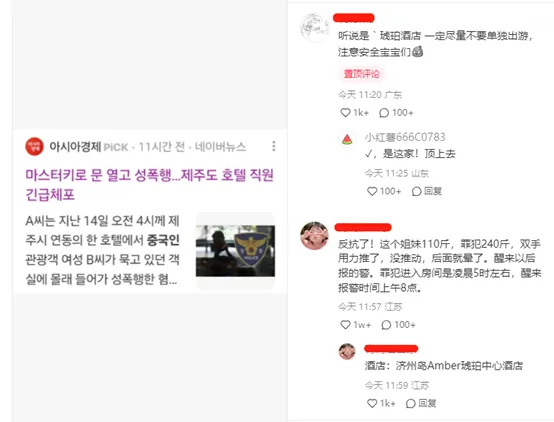The width and height of the screenshot is (554, 422).
Task: View profile avatar of the 反抗了 commenter
Action: point(314,236)
